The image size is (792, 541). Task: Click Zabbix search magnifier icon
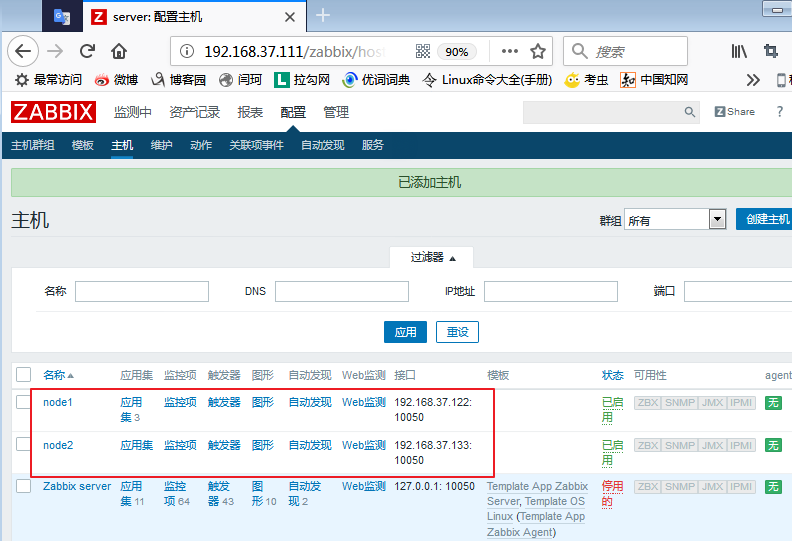click(x=689, y=112)
